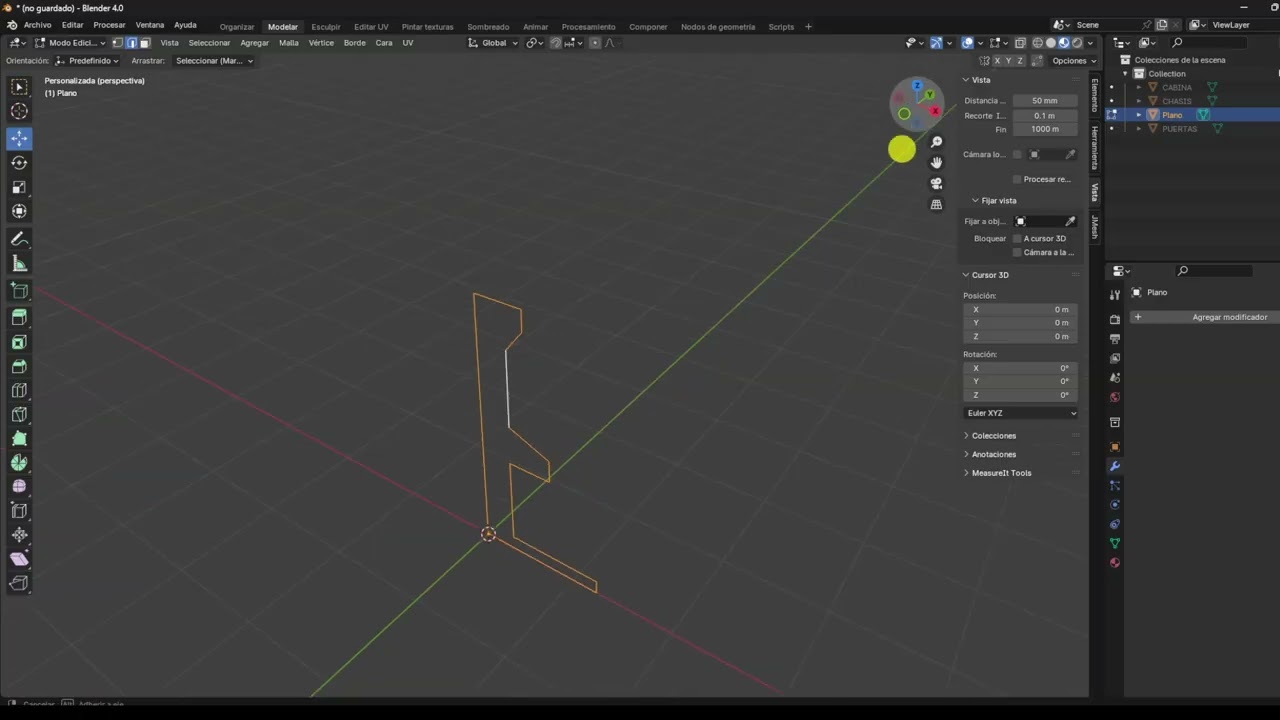Expand the Colecciones panel

point(993,436)
